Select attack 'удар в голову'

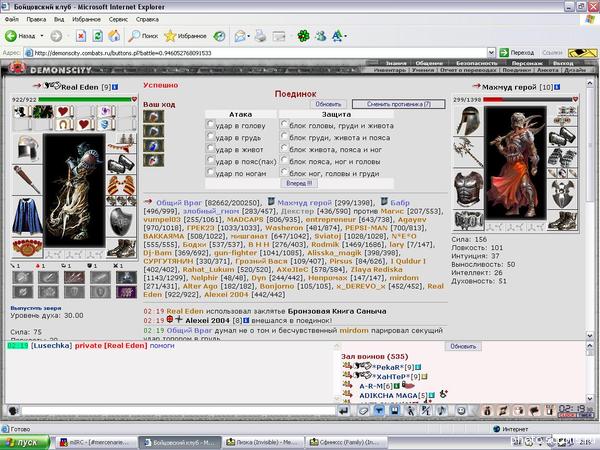(210, 124)
